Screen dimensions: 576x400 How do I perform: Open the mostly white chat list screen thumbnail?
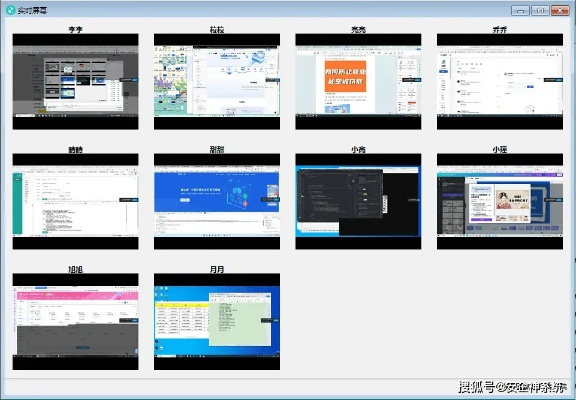pyautogui.click(x=500, y=82)
